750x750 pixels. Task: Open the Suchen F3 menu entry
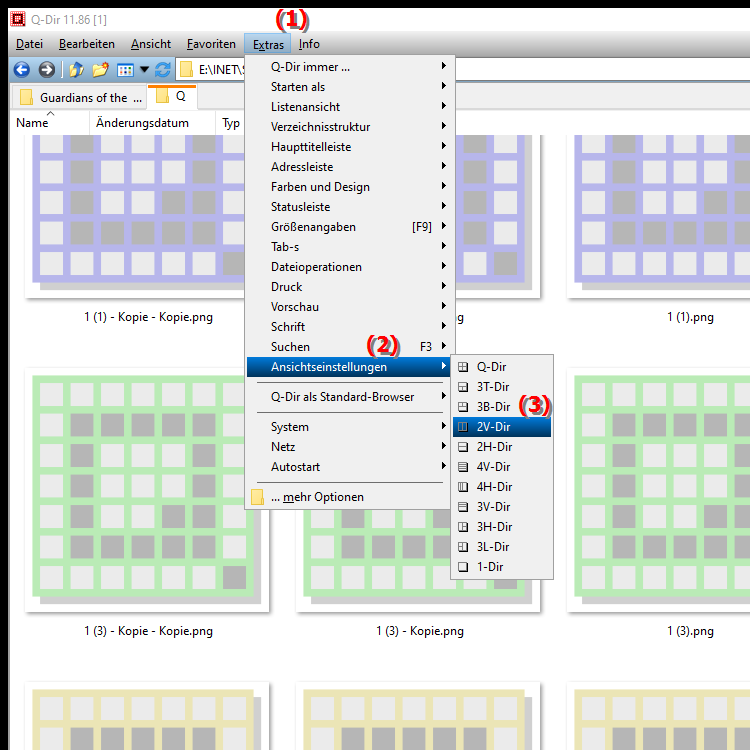[350, 347]
